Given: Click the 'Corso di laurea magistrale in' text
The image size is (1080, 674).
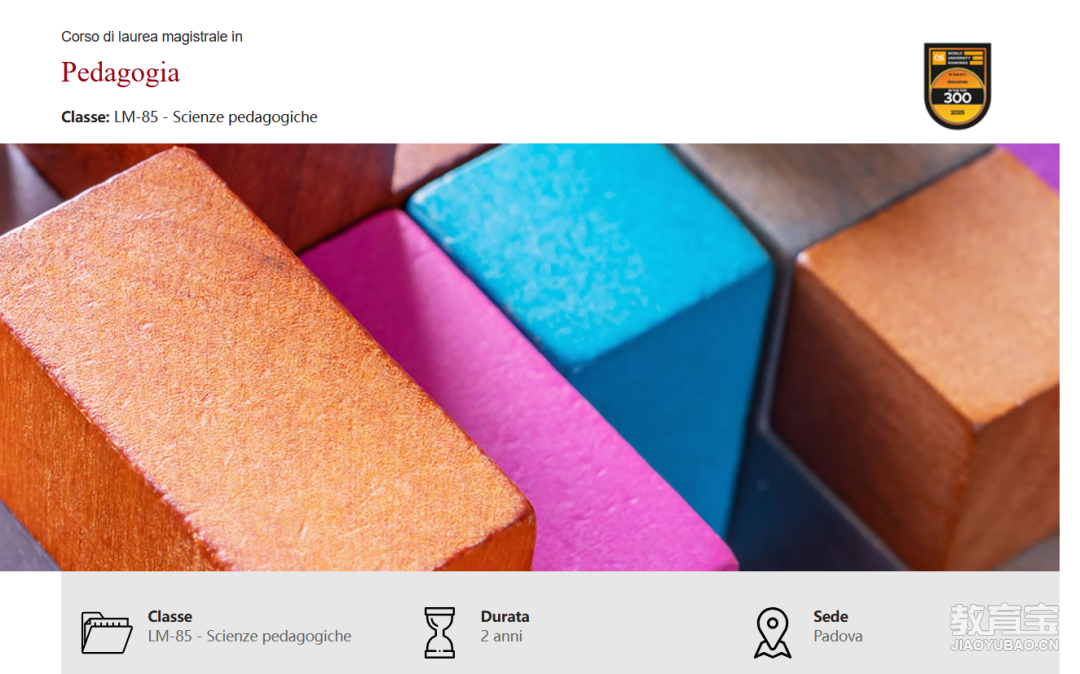Looking at the screenshot, I should coord(152,36).
